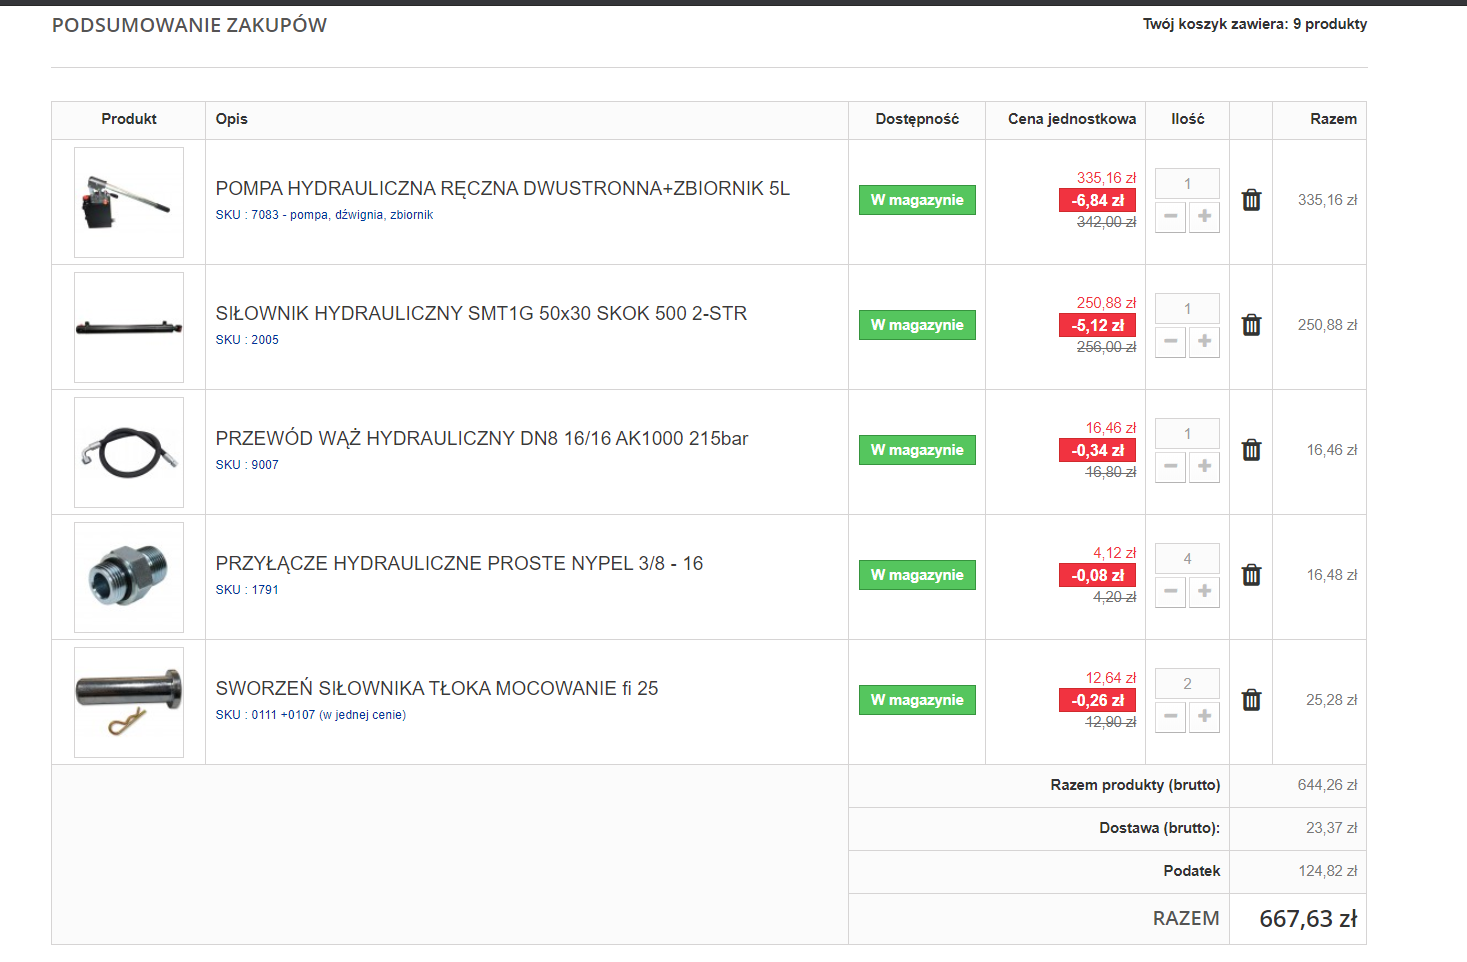Image resolution: width=1467 pixels, height=962 pixels.
Task: Decrease quantity of SIŁOWNIK HYDRAULICZNY SMT1G
Action: tap(1170, 341)
